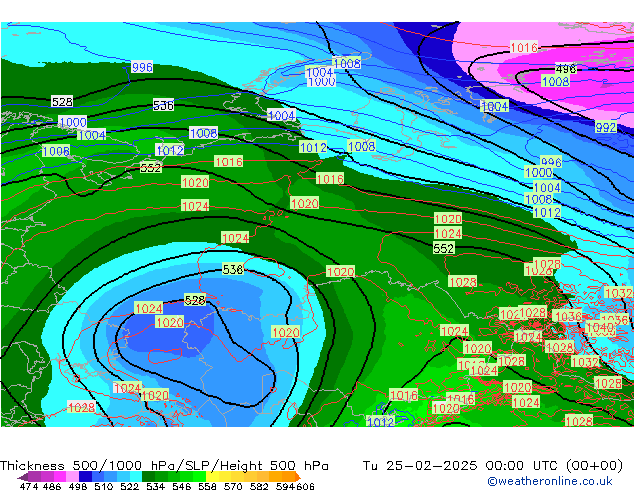The image size is (634, 490).
Task: Click the blue 1006 isobar label
Action: [56, 152]
